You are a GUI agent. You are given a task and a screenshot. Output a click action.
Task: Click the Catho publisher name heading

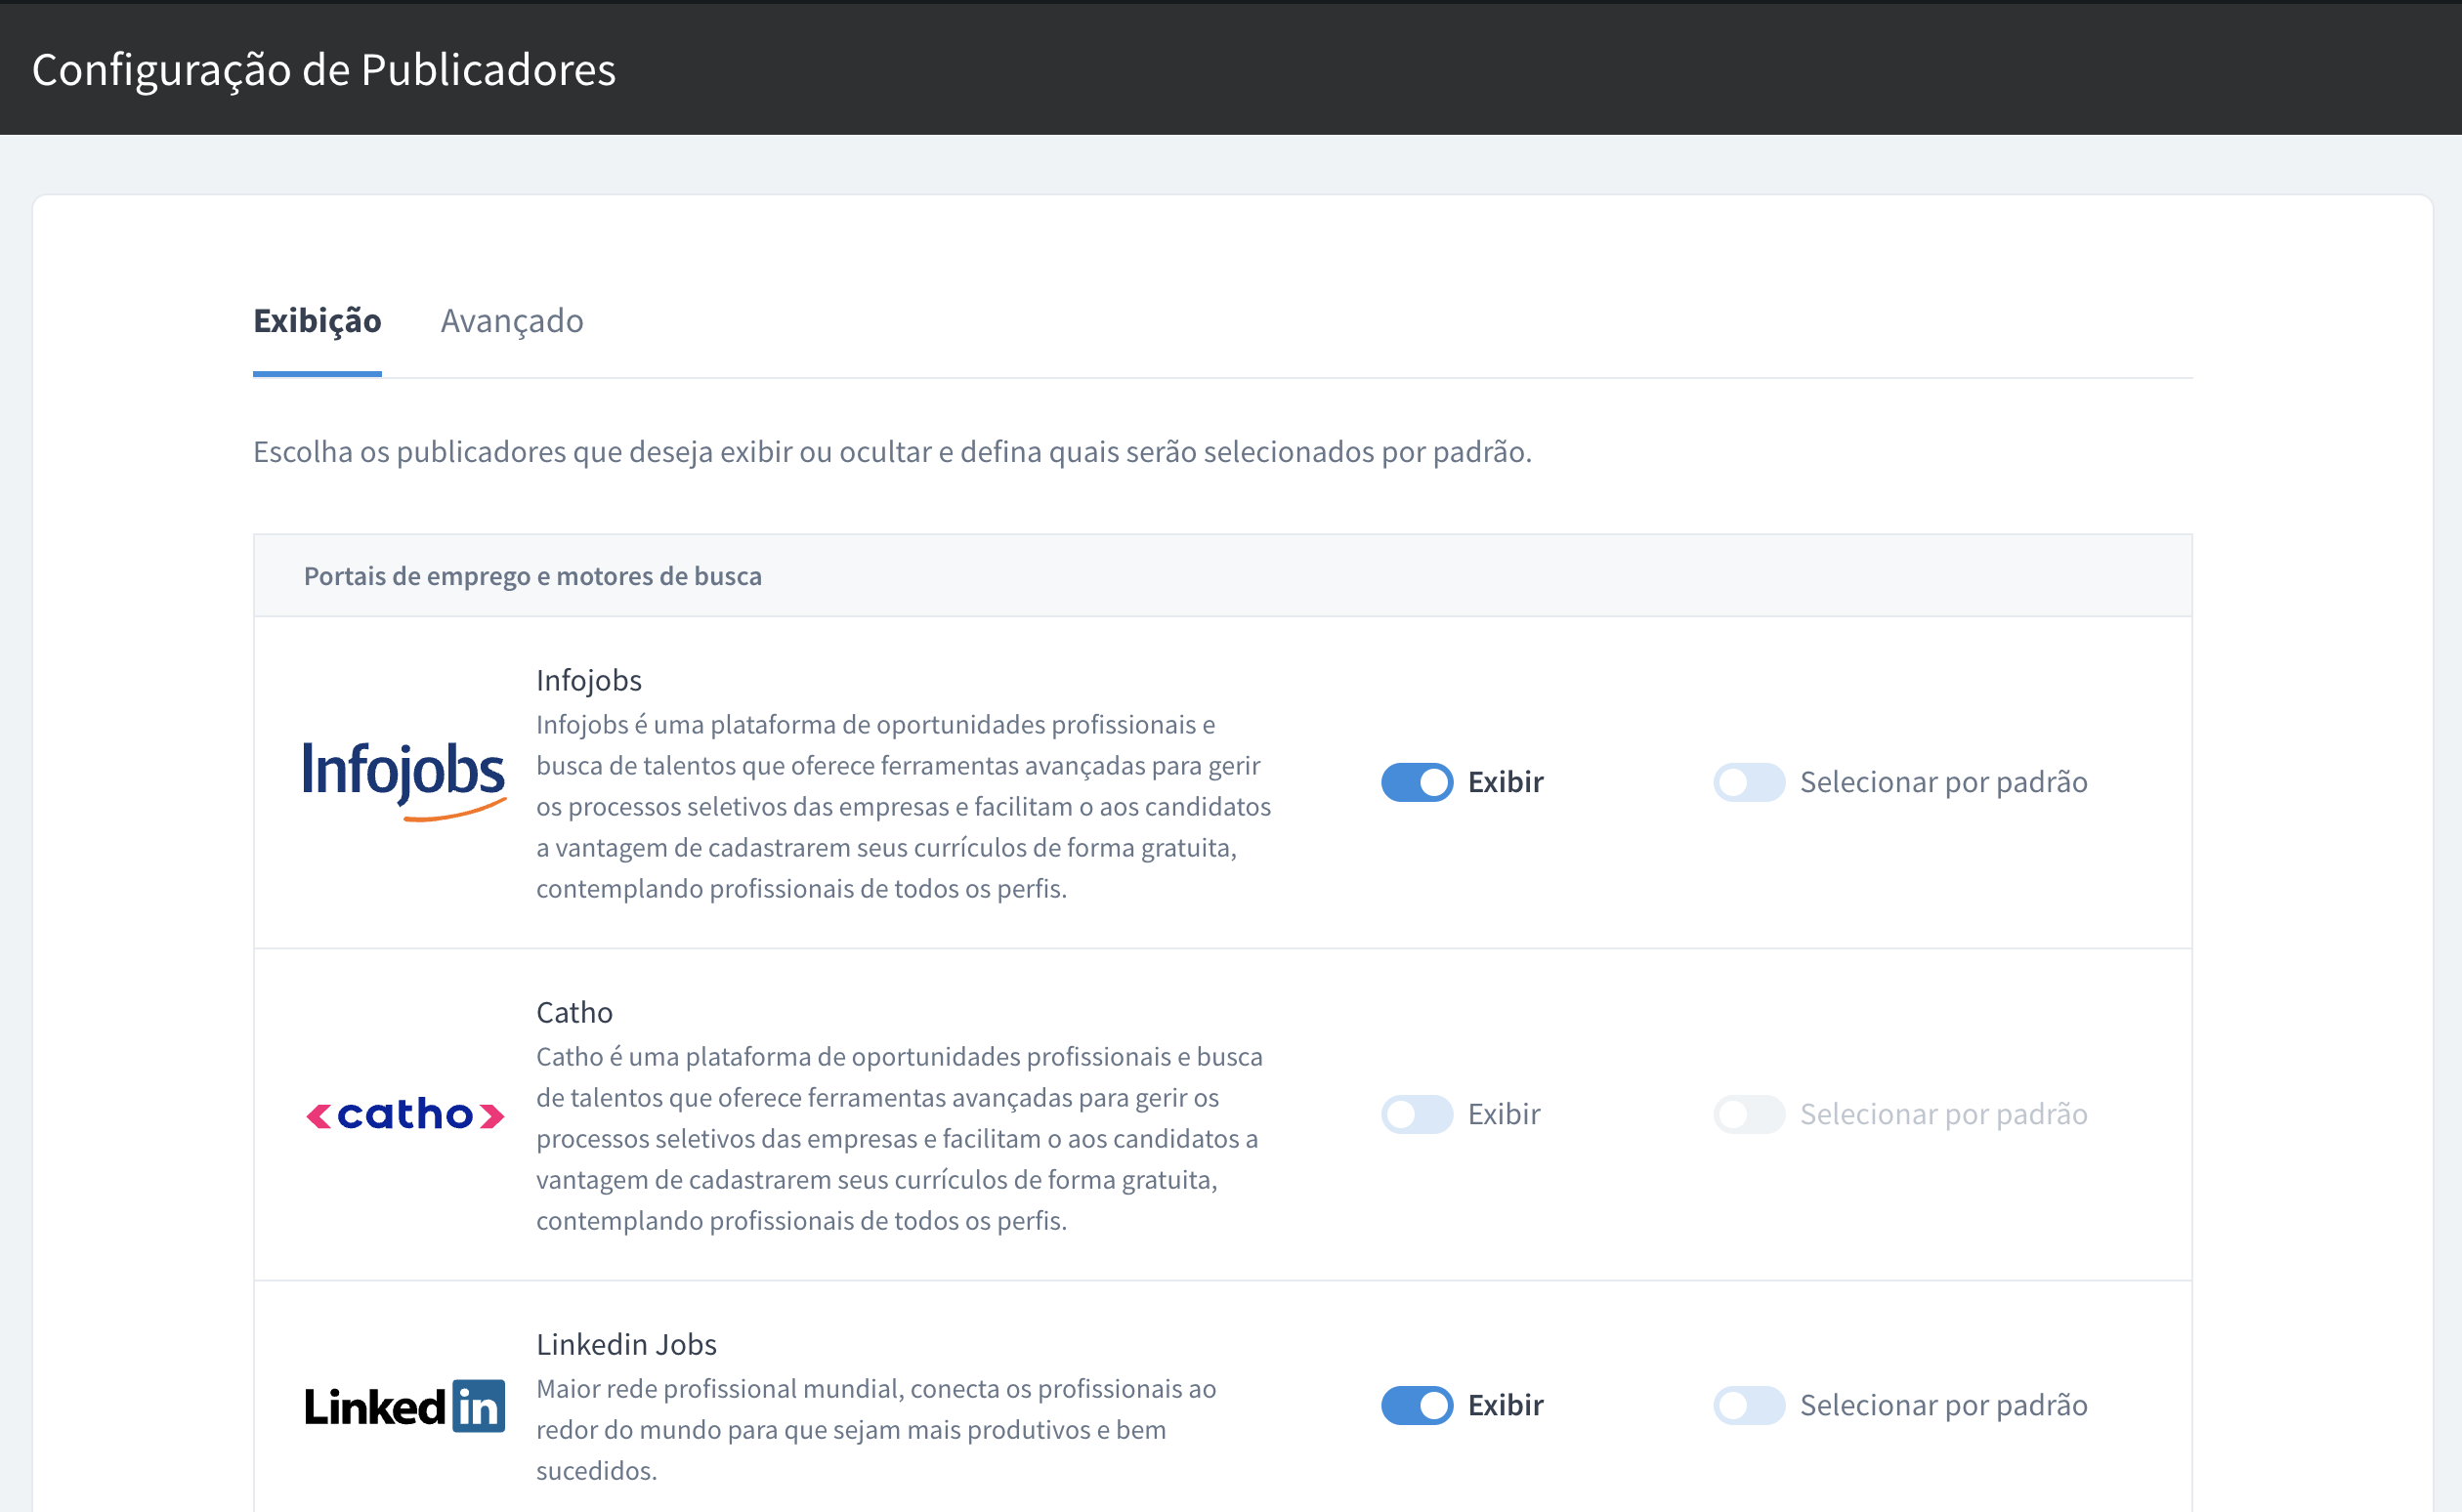point(574,1012)
